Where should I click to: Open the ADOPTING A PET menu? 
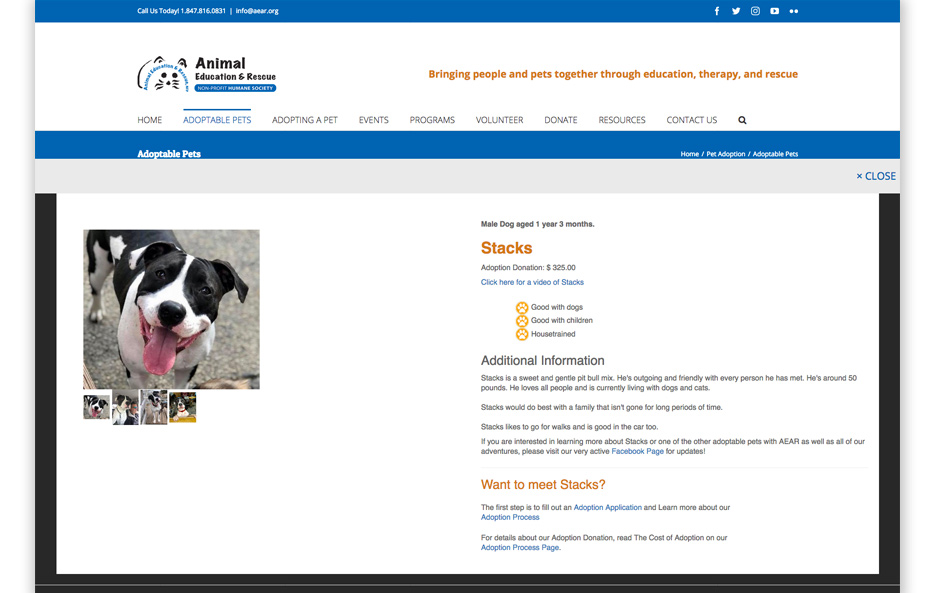tap(304, 119)
